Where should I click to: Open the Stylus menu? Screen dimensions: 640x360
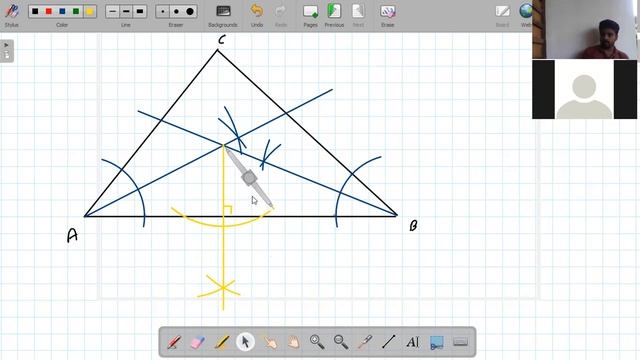(x=11, y=15)
